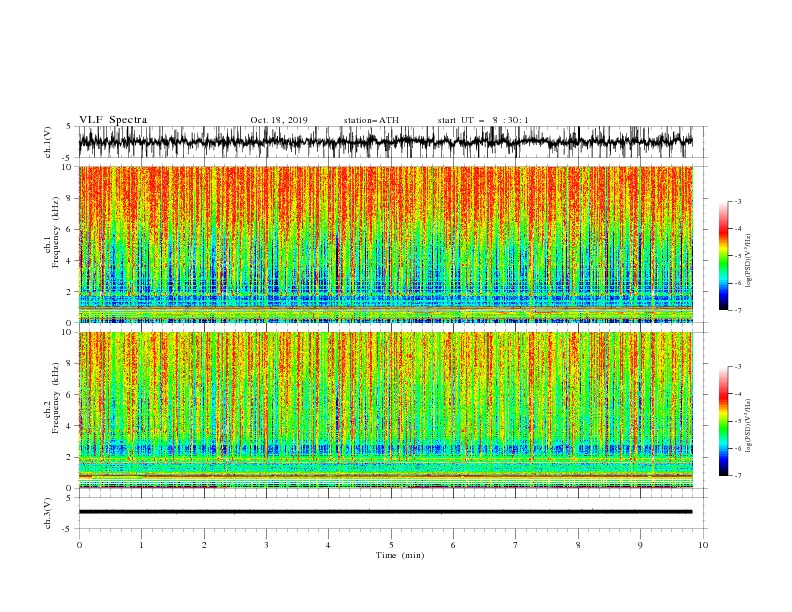Click the ch.2 spectrogram plot
The width and height of the screenshot is (792, 612).
click(386, 410)
